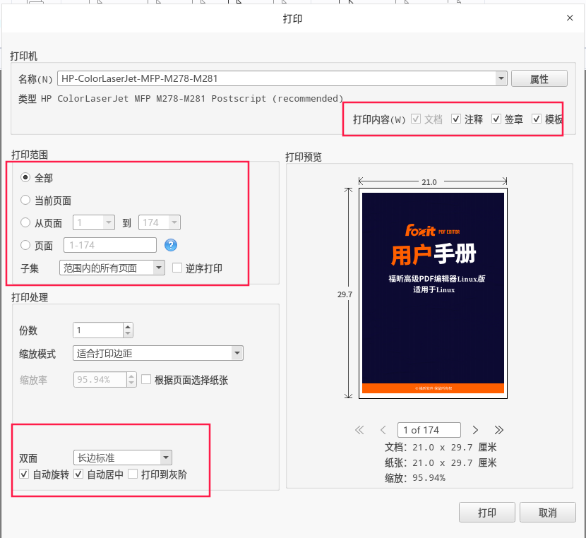Image resolution: width=587 pixels, height=539 pixels.
Task: Go to previous preview page
Action: (x=383, y=430)
